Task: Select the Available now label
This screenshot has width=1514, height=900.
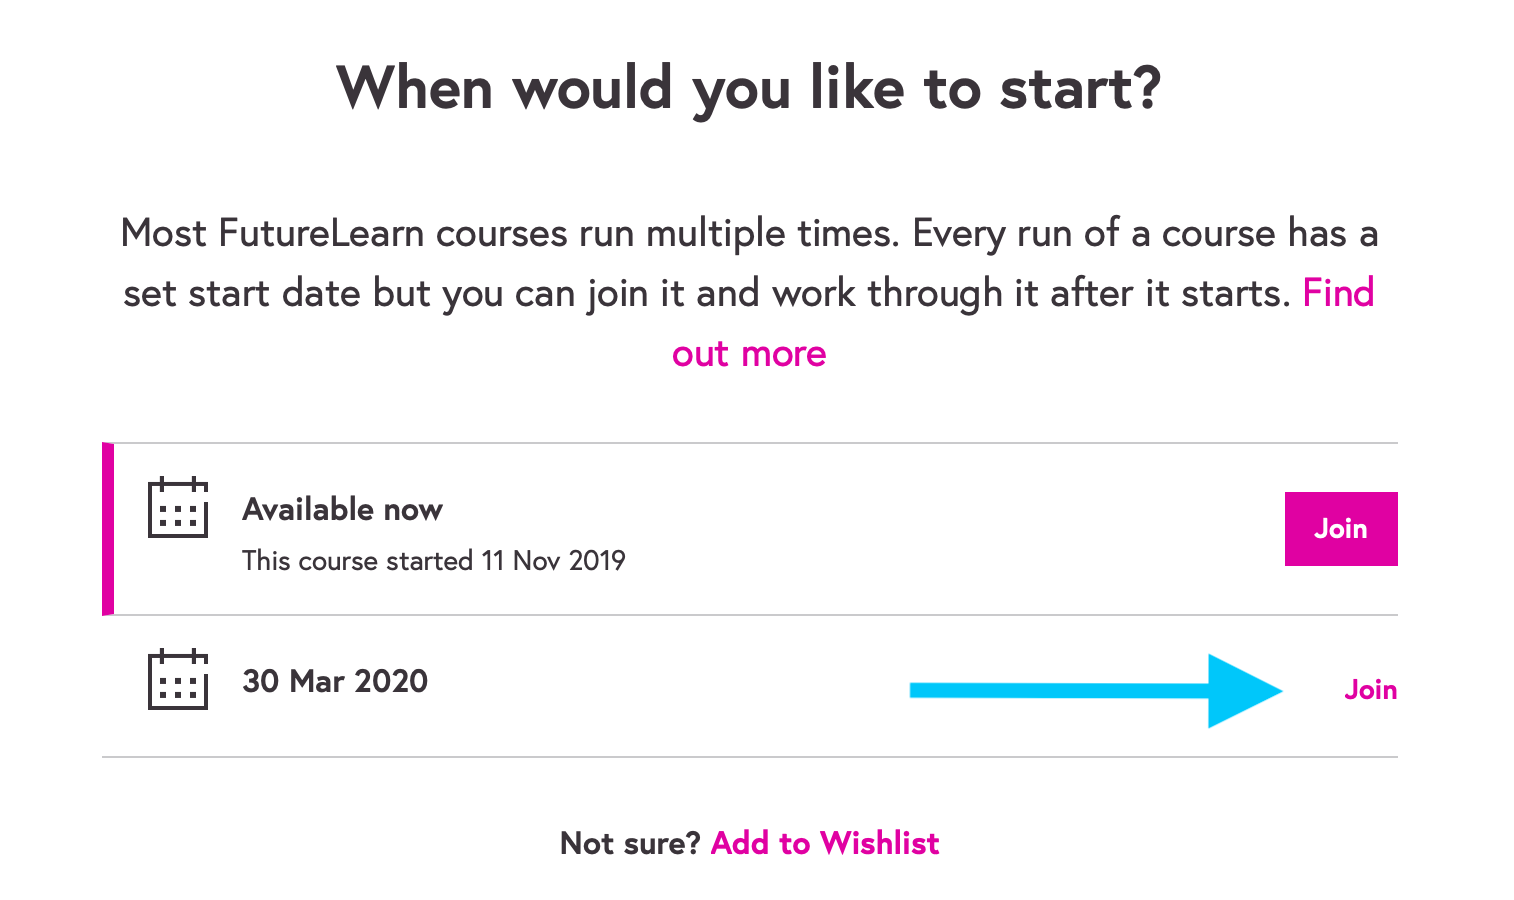Action: click(342, 510)
